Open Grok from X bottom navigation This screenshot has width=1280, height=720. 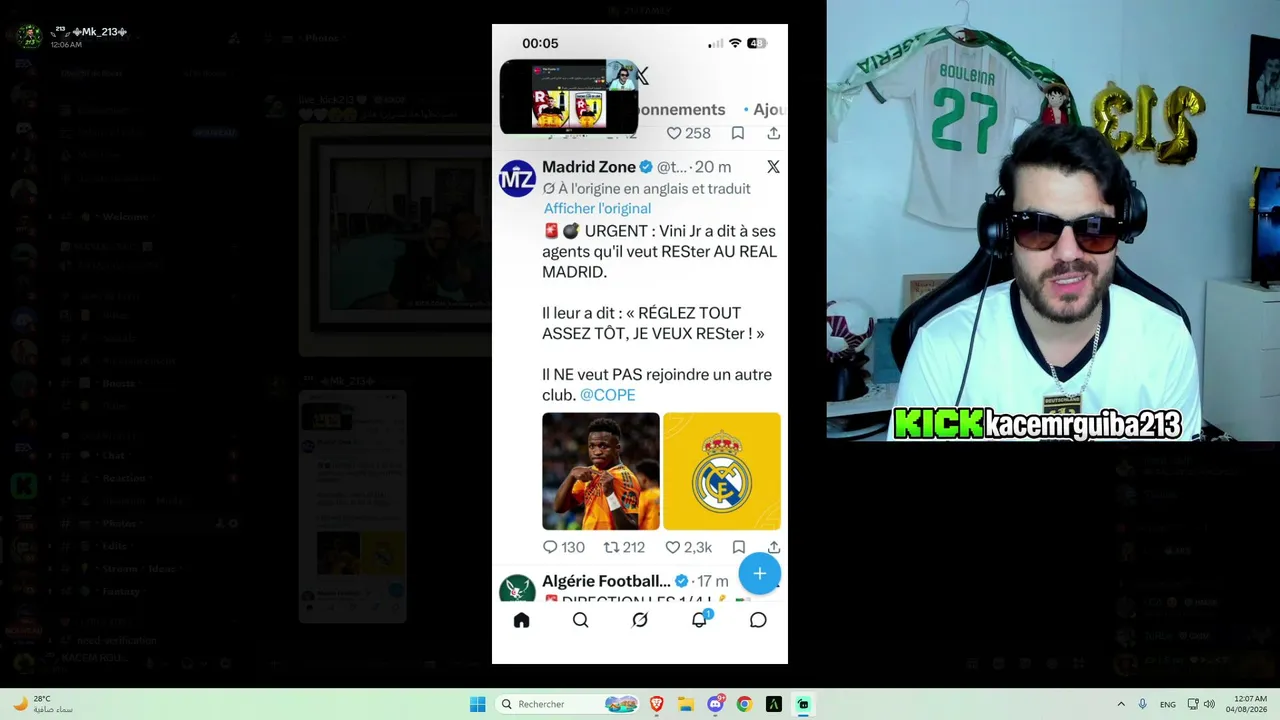point(640,620)
